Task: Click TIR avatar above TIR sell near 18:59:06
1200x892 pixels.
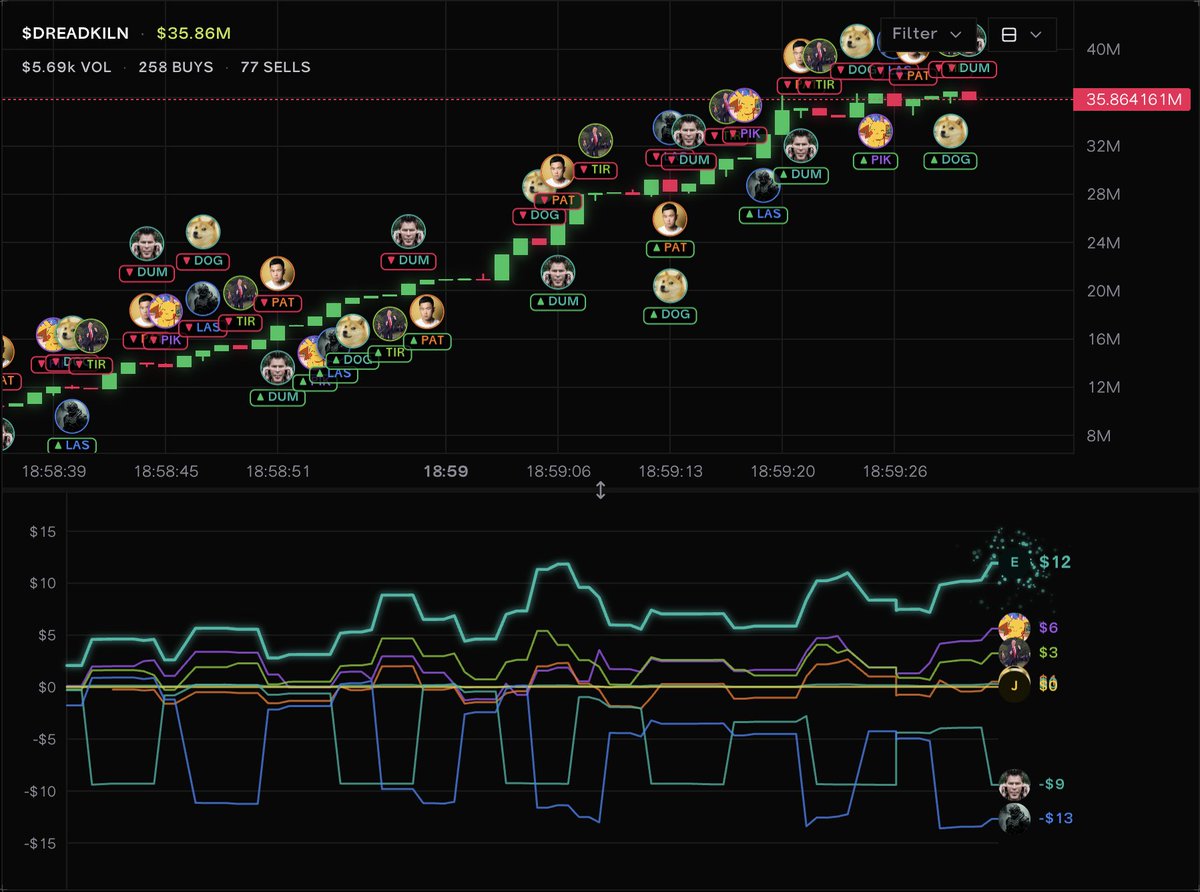Action: tap(595, 142)
